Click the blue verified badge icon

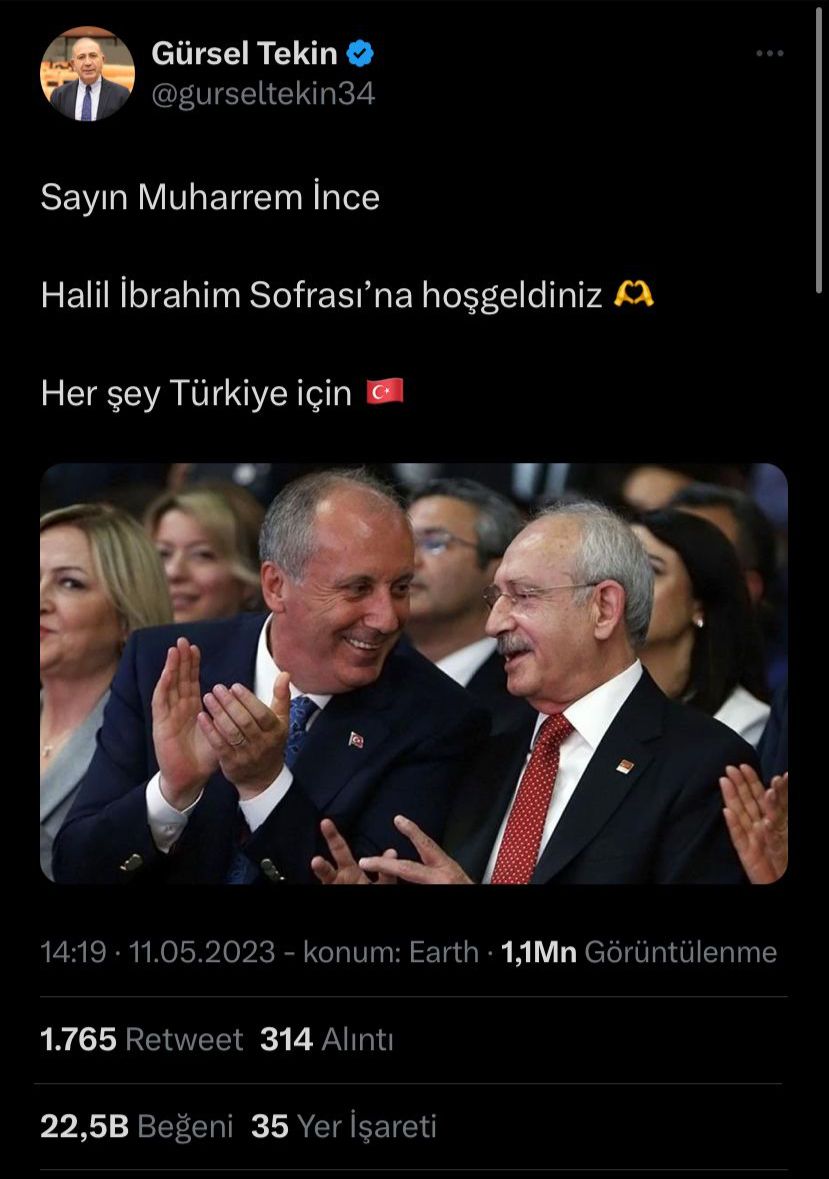pos(360,53)
